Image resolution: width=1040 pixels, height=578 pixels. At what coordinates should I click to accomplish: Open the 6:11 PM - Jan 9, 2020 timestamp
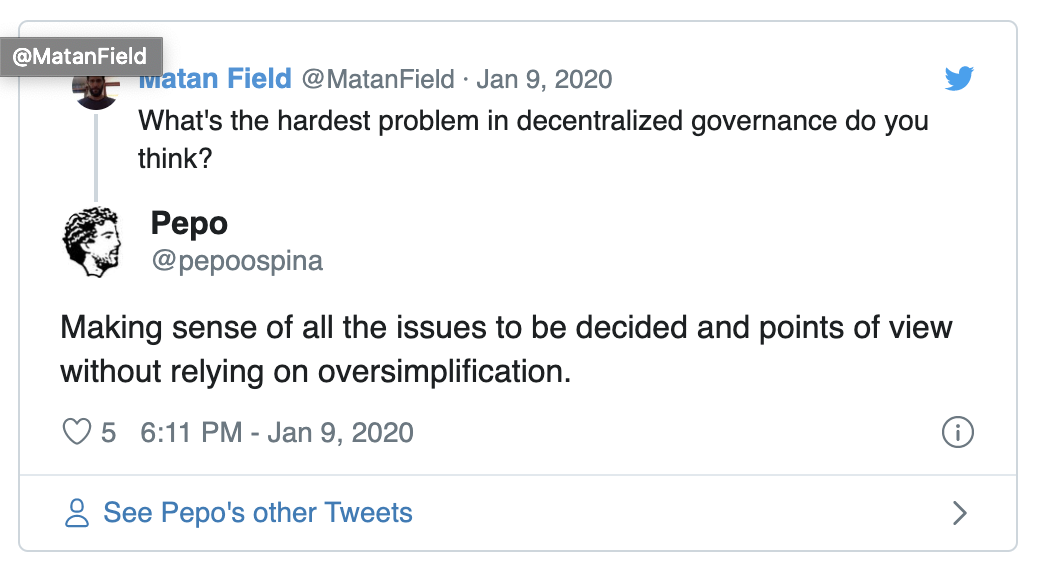tap(277, 433)
